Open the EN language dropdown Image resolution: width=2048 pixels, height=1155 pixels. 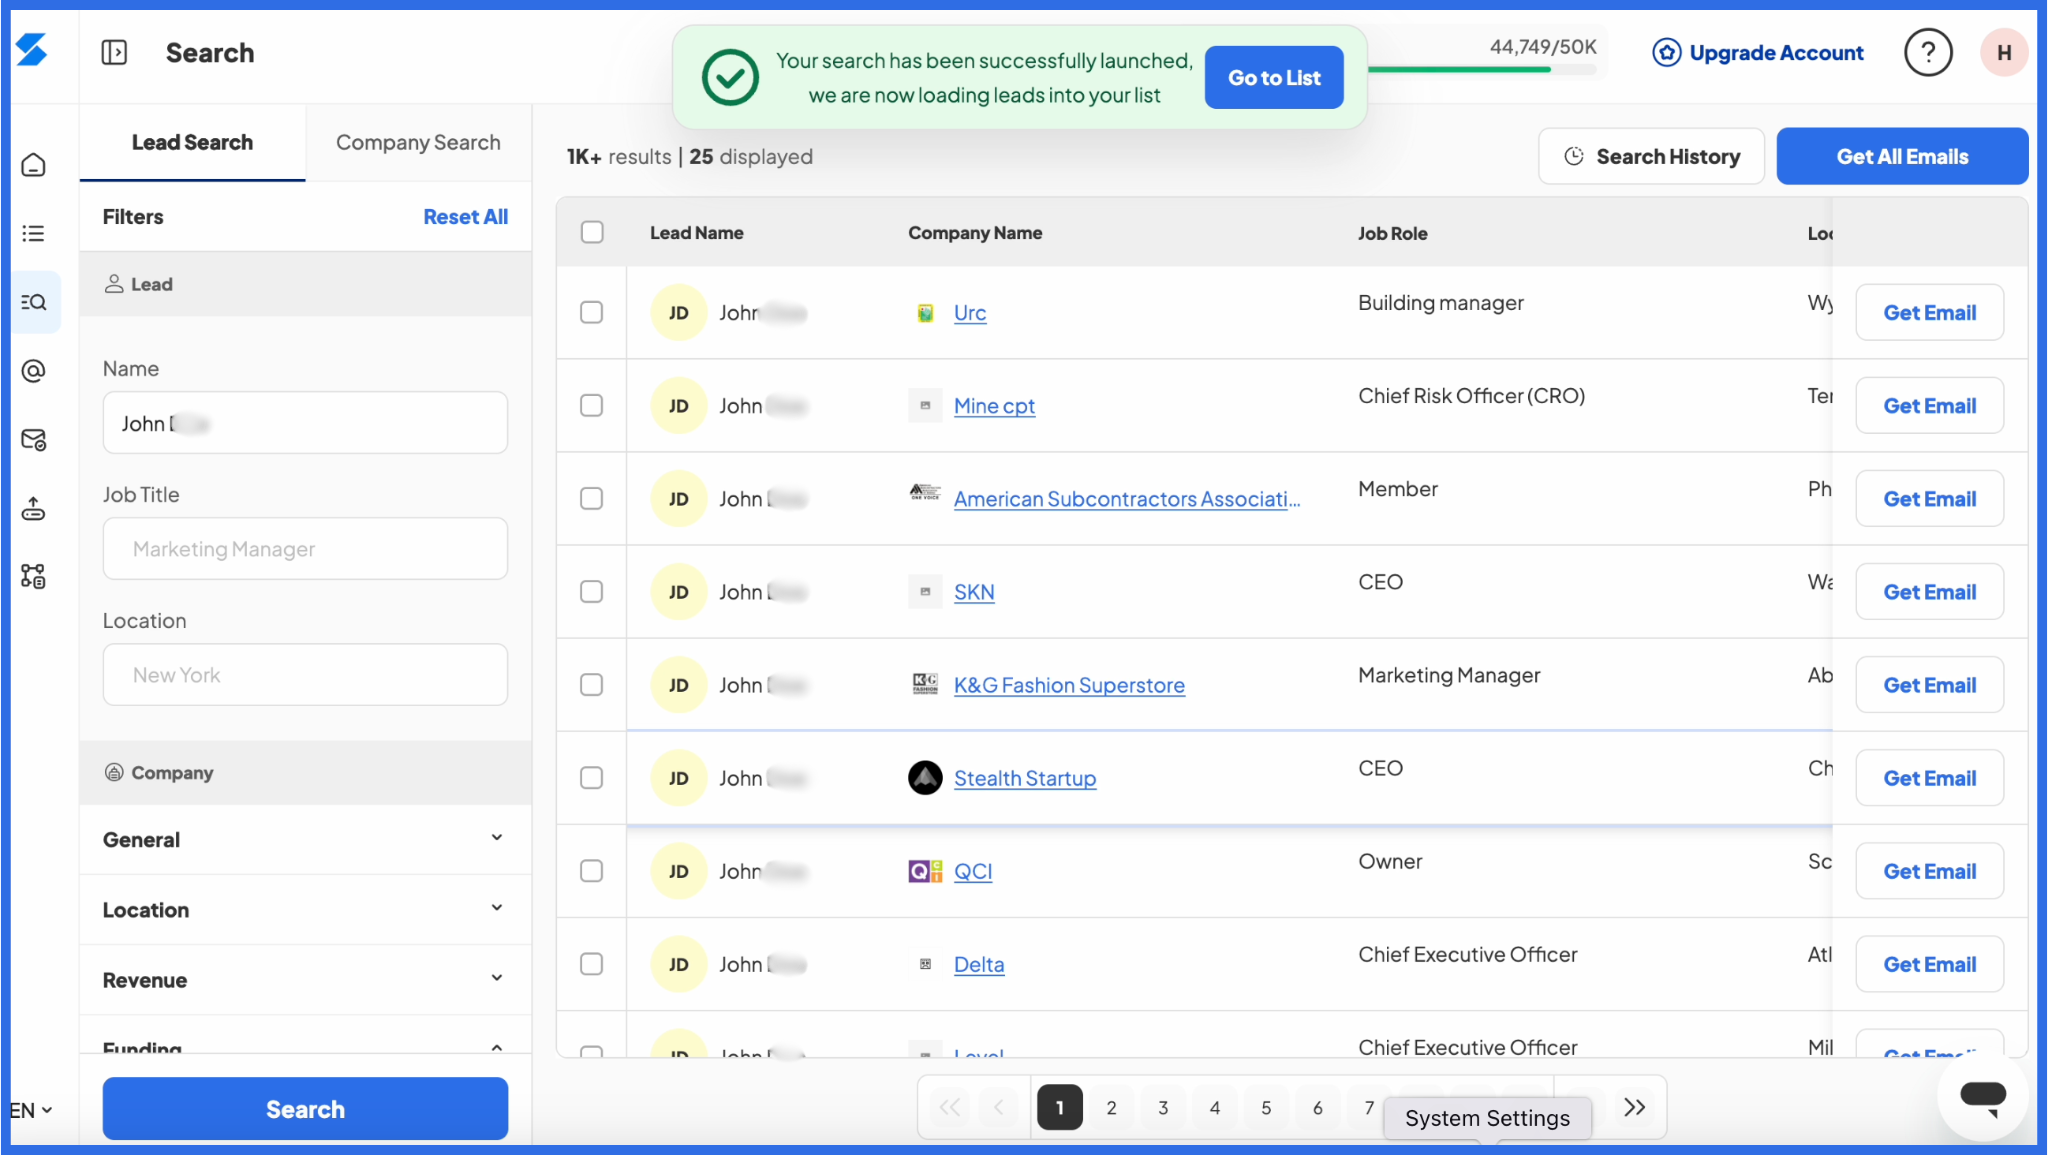[31, 1110]
